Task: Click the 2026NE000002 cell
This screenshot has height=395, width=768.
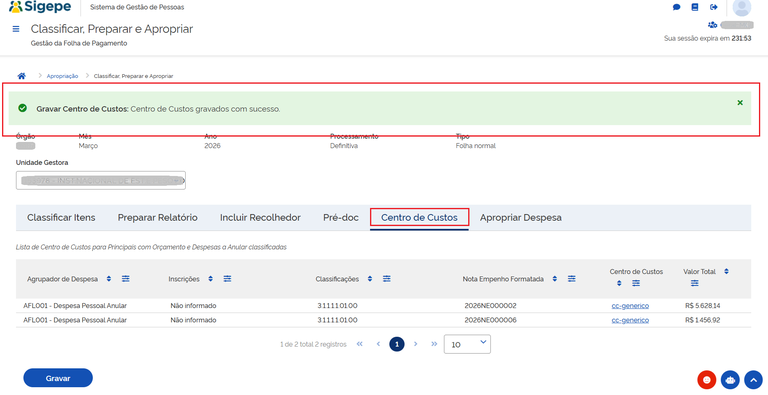Action: click(490, 306)
